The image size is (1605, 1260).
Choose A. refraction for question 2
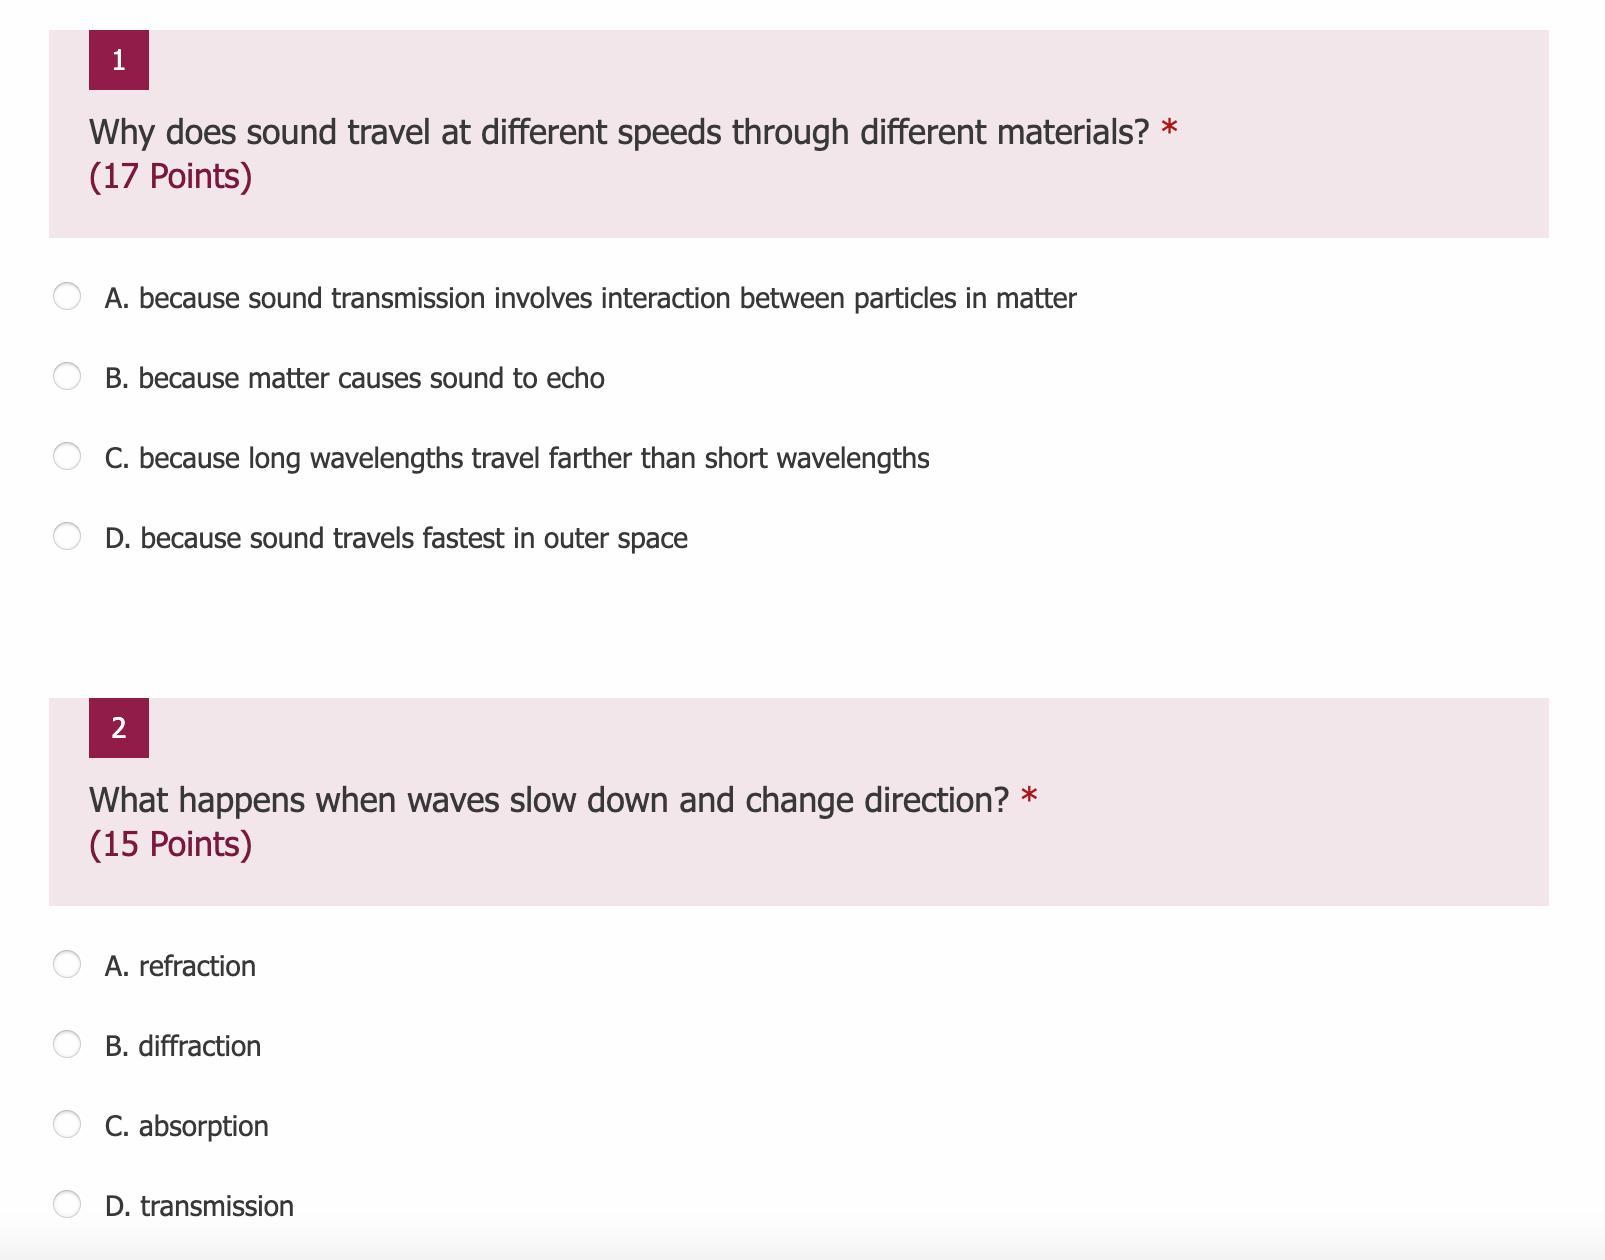click(67, 964)
